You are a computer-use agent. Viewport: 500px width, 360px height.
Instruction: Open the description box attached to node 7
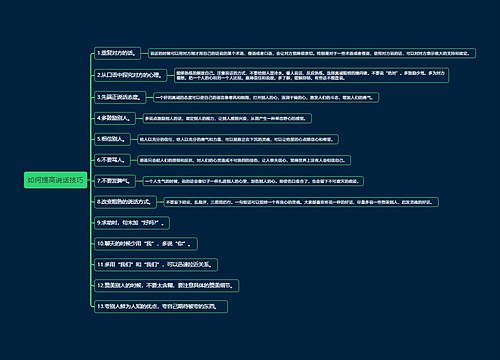point(253,181)
